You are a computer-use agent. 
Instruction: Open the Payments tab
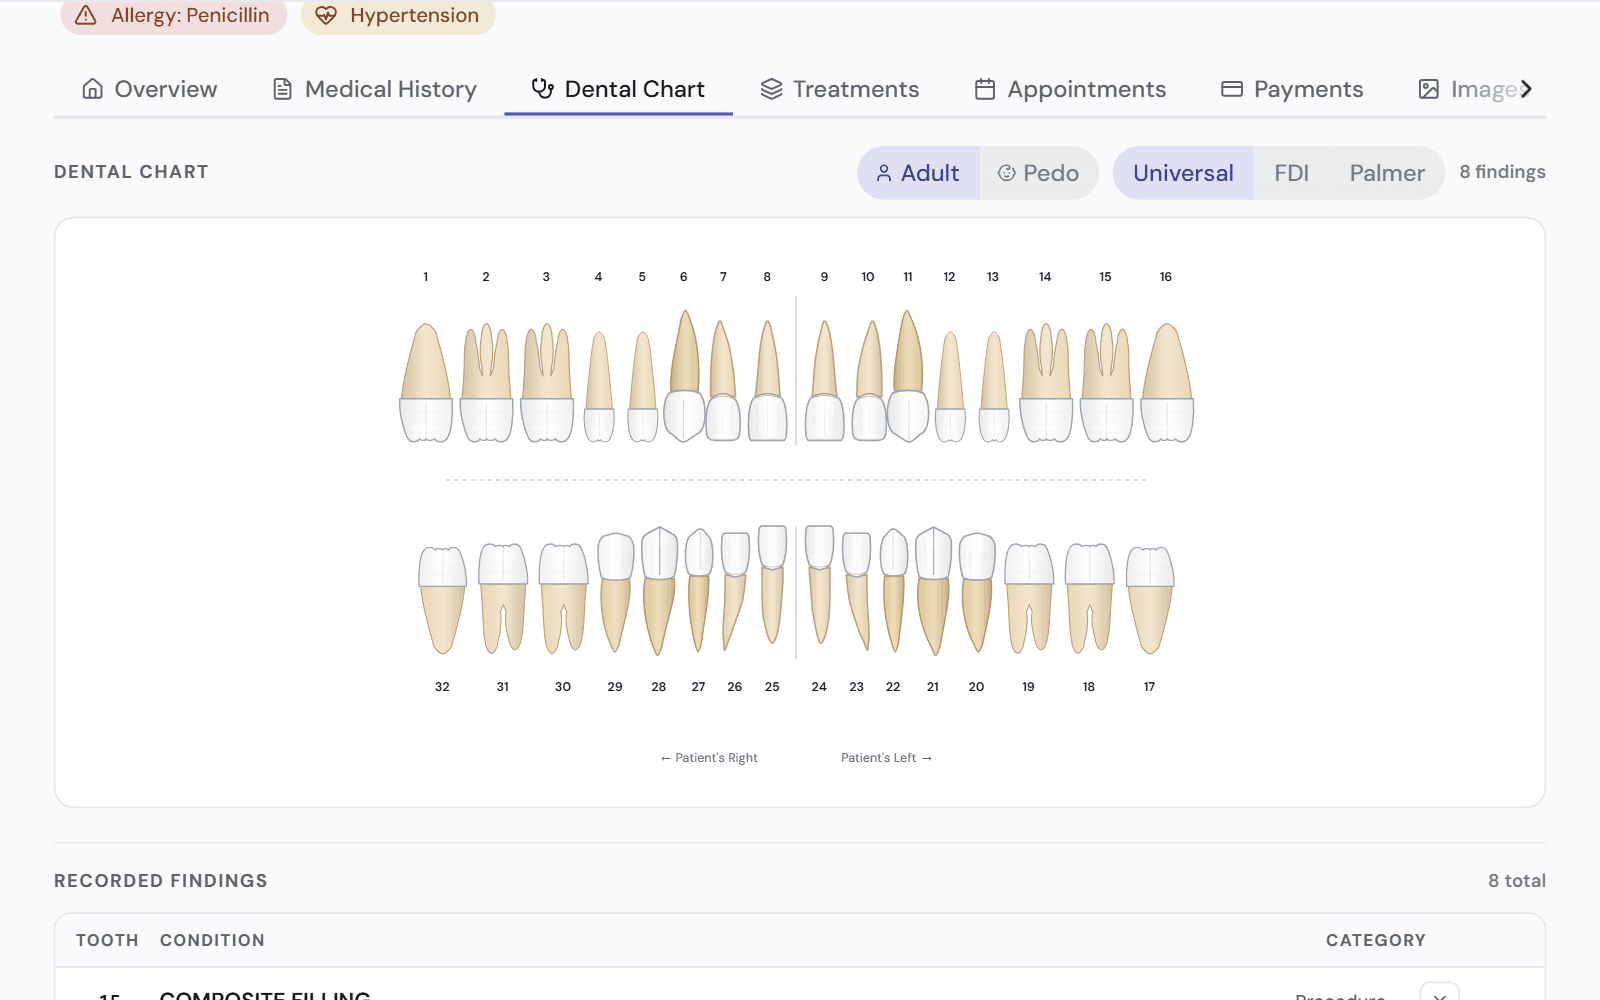tap(1292, 89)
